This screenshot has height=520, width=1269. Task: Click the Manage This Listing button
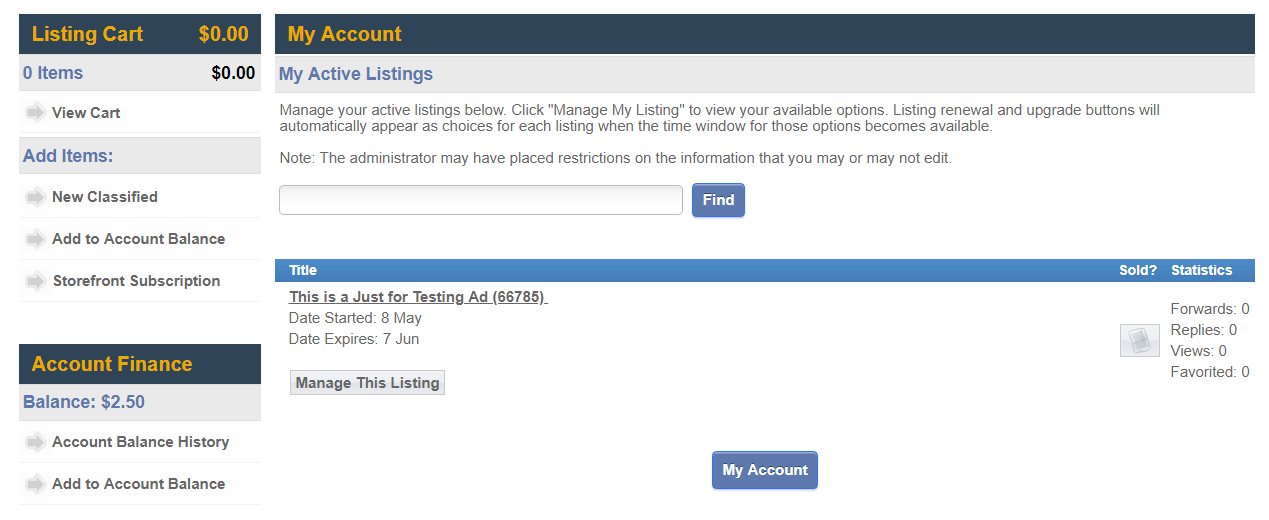[x=367, y=383]
